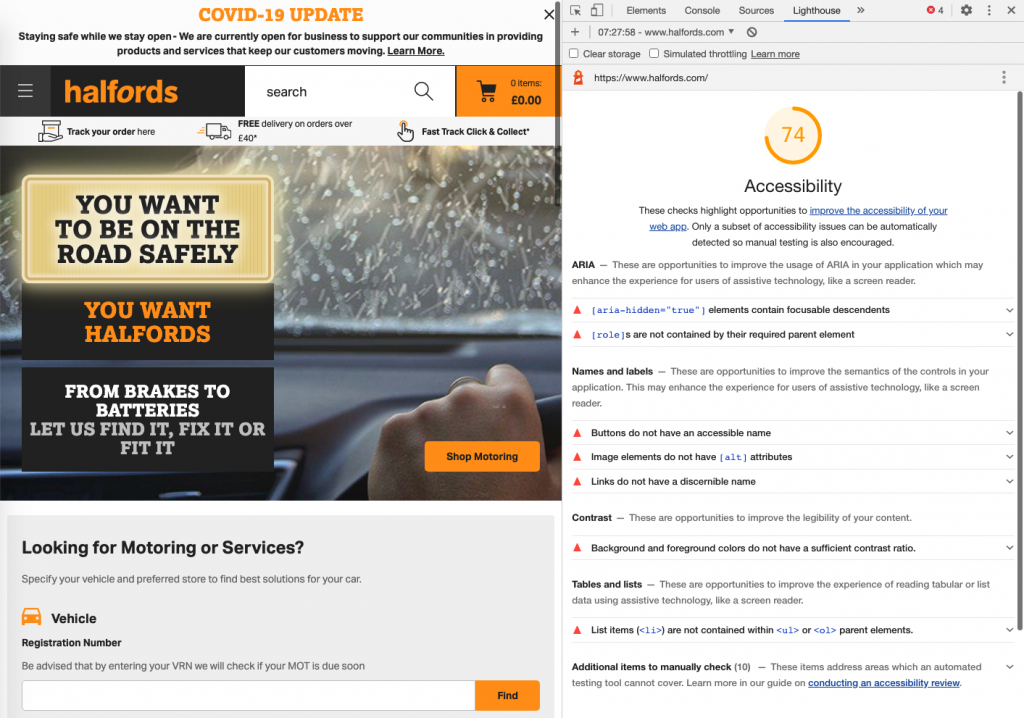Image resolution: width=1024 pixels, height=718 pixels.
Task: Click the free delivery truck icon
Action: tap(215, 131)
